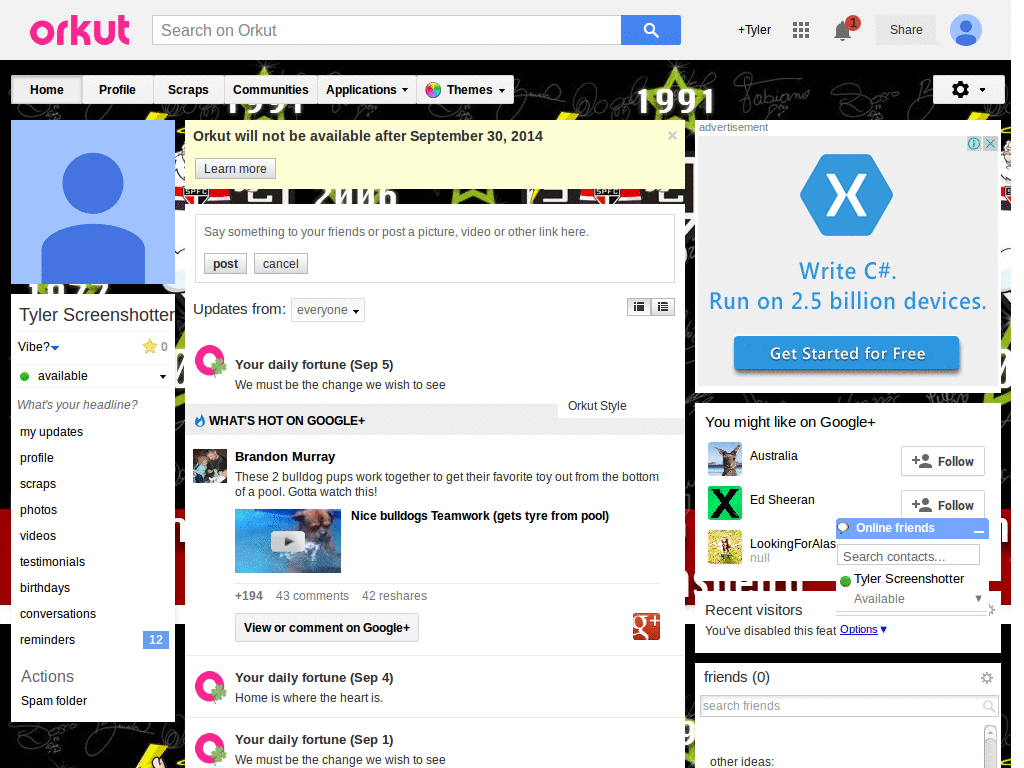Screen dimensions: 1024x768
Task: Open the Spam folder action
Action: coord(54,701)
